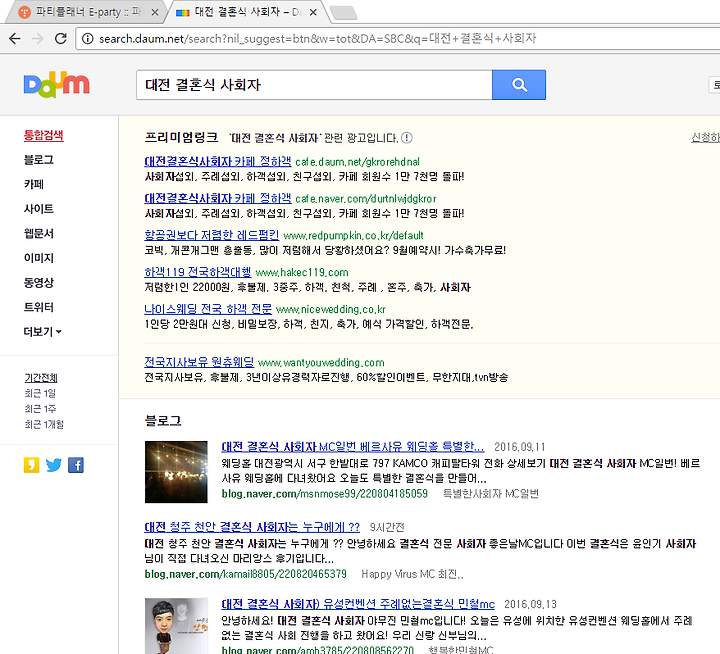Open blog.naver.com/msnmose99 URL link

tap(325, 494)
